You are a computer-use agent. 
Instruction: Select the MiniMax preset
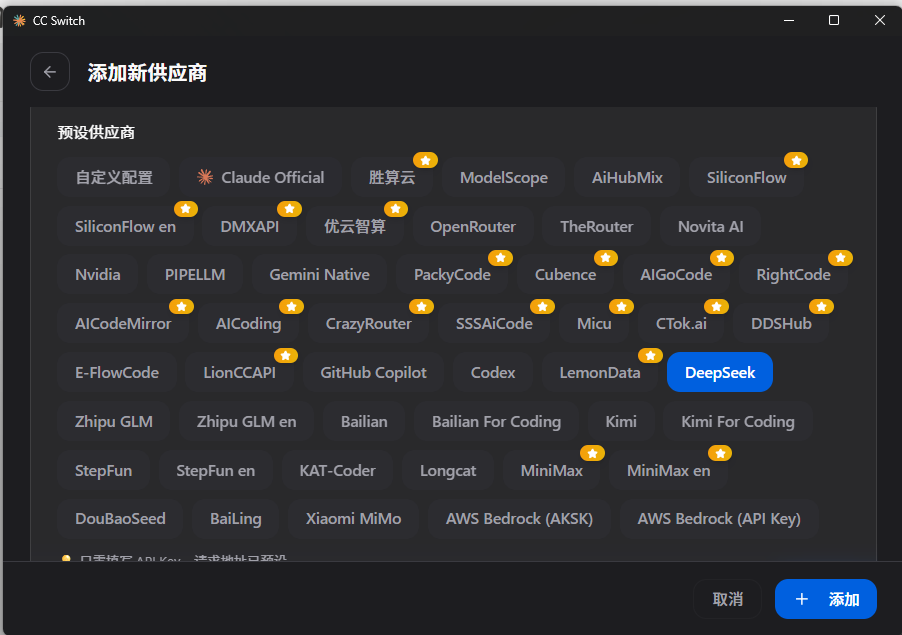(552, 470)
